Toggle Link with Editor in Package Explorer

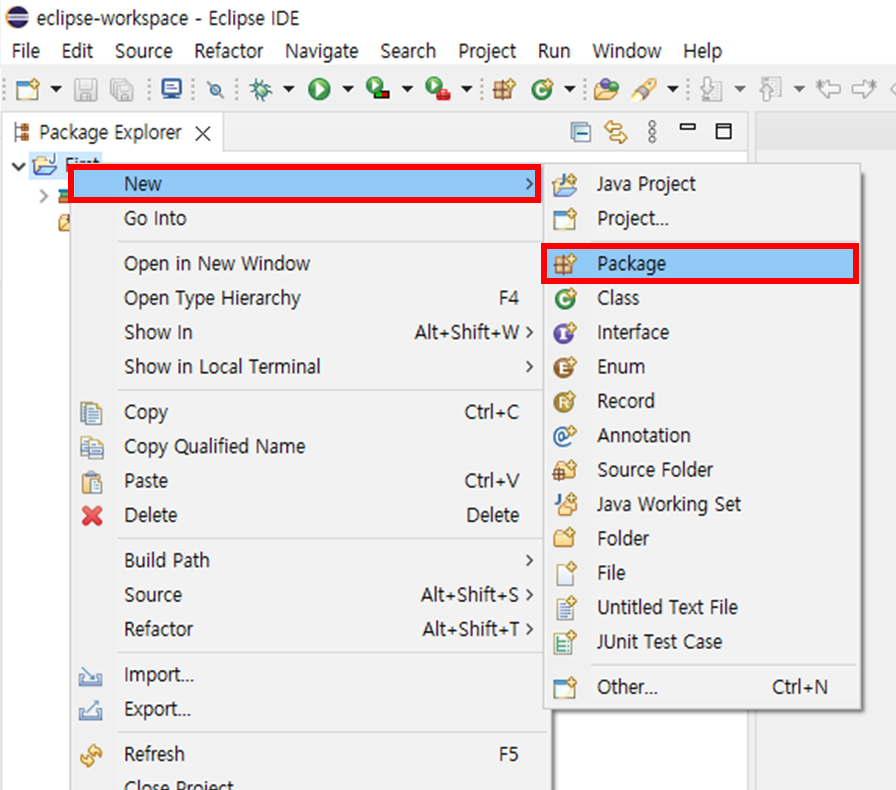(615, 132)
